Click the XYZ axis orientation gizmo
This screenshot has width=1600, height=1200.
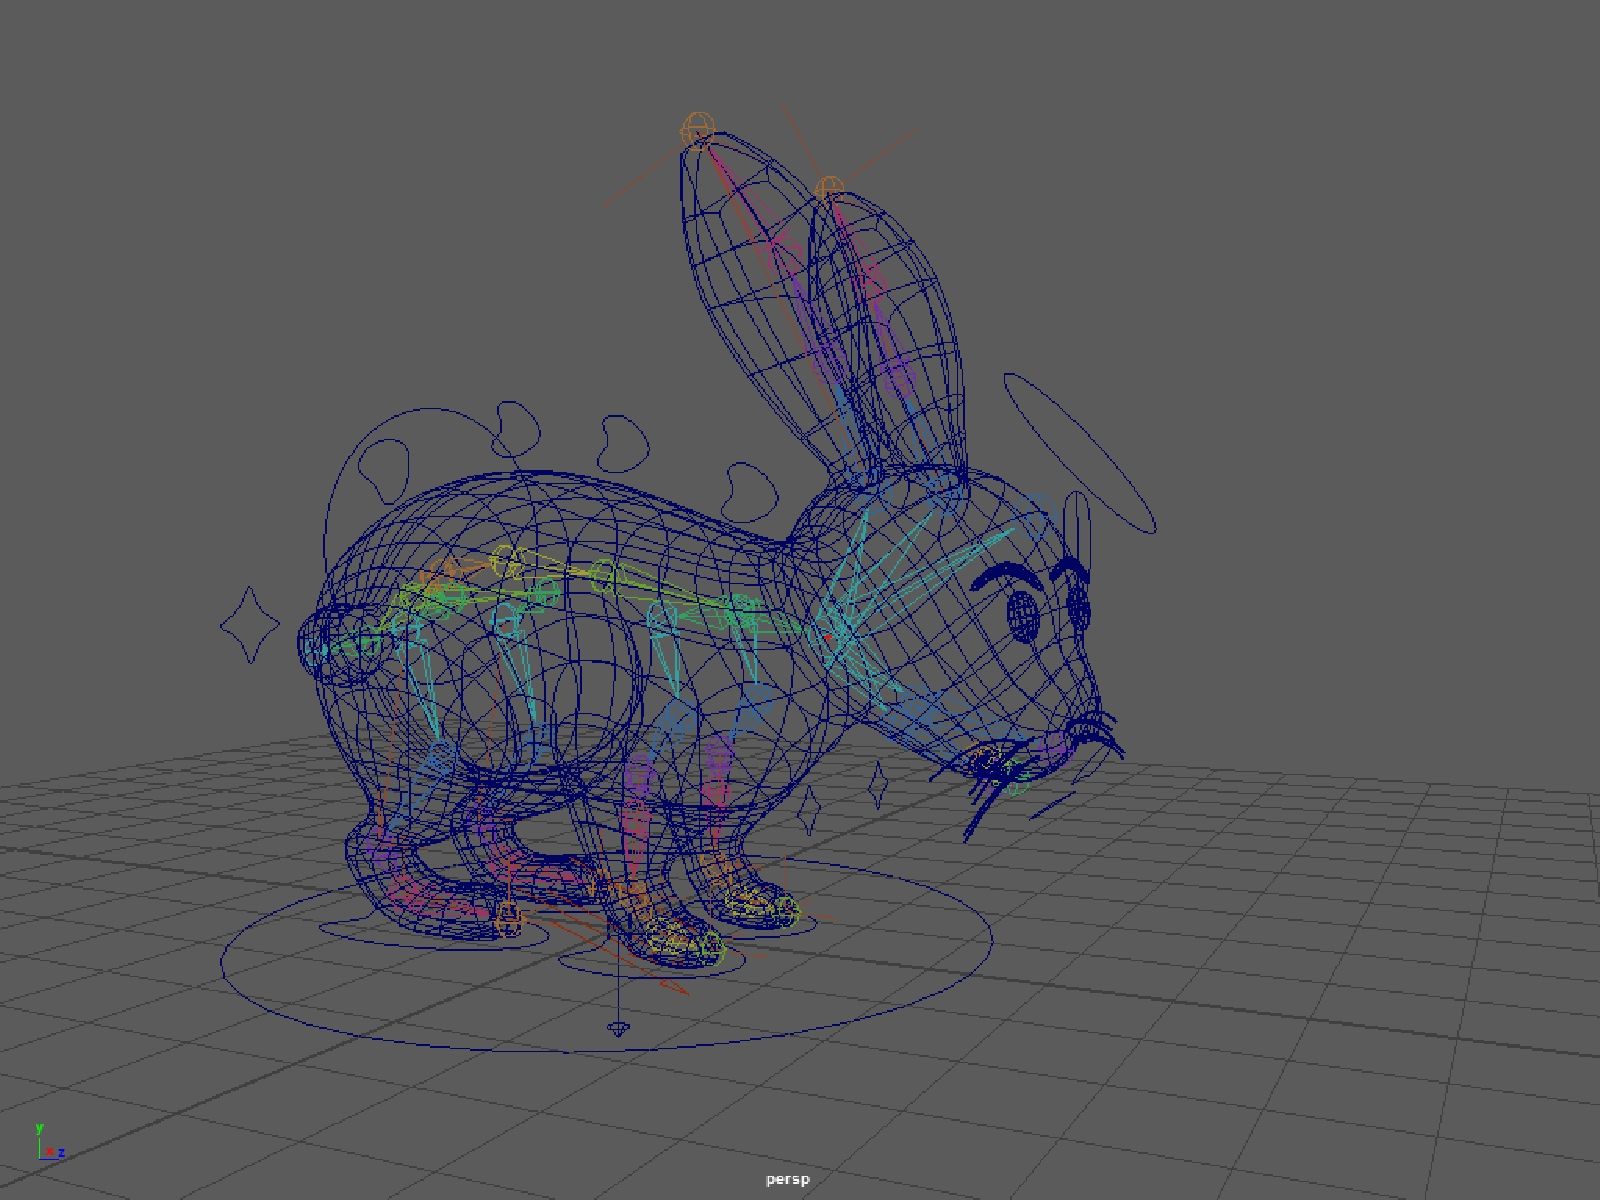click(x=48, y=1143)
